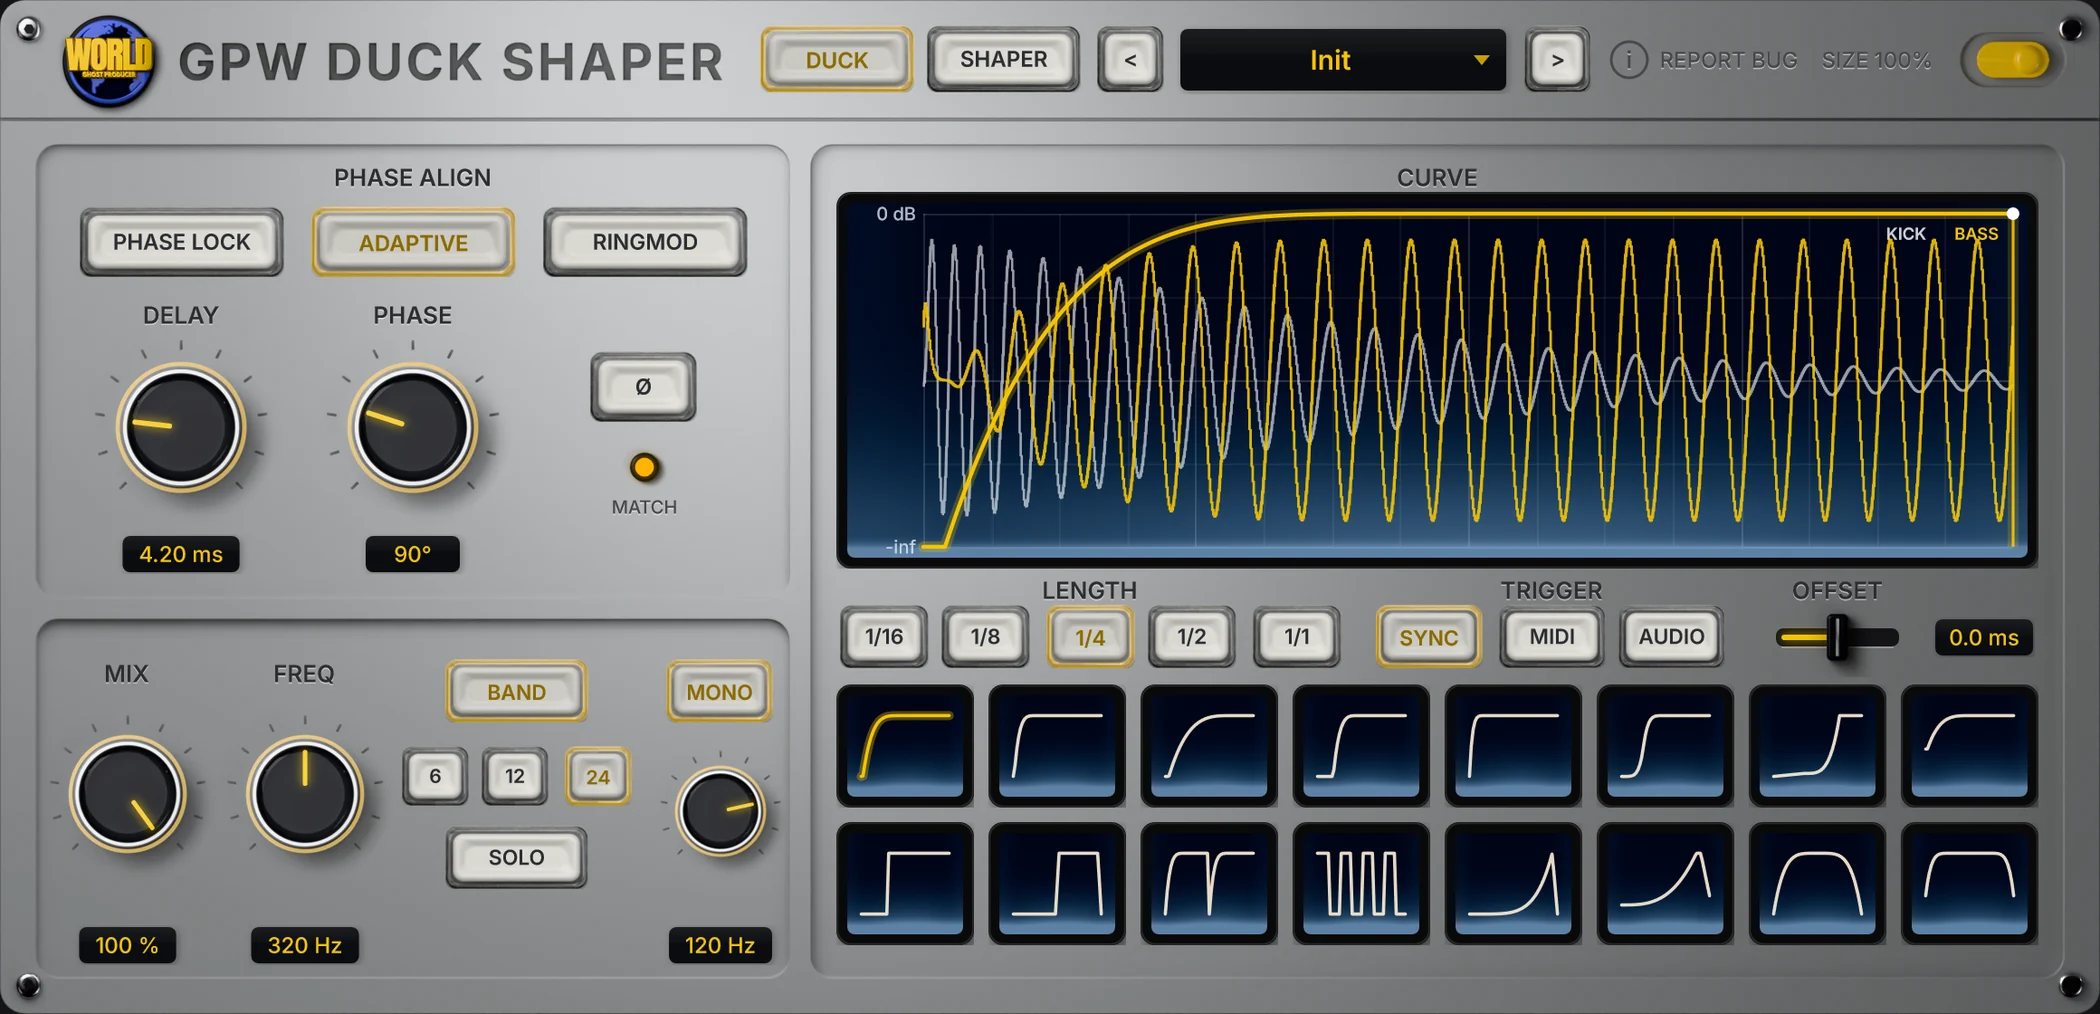Choose the single trapezoid pulse curve preset
The width and height of the screenshot is (2100, 1014).
point(1057,884)
